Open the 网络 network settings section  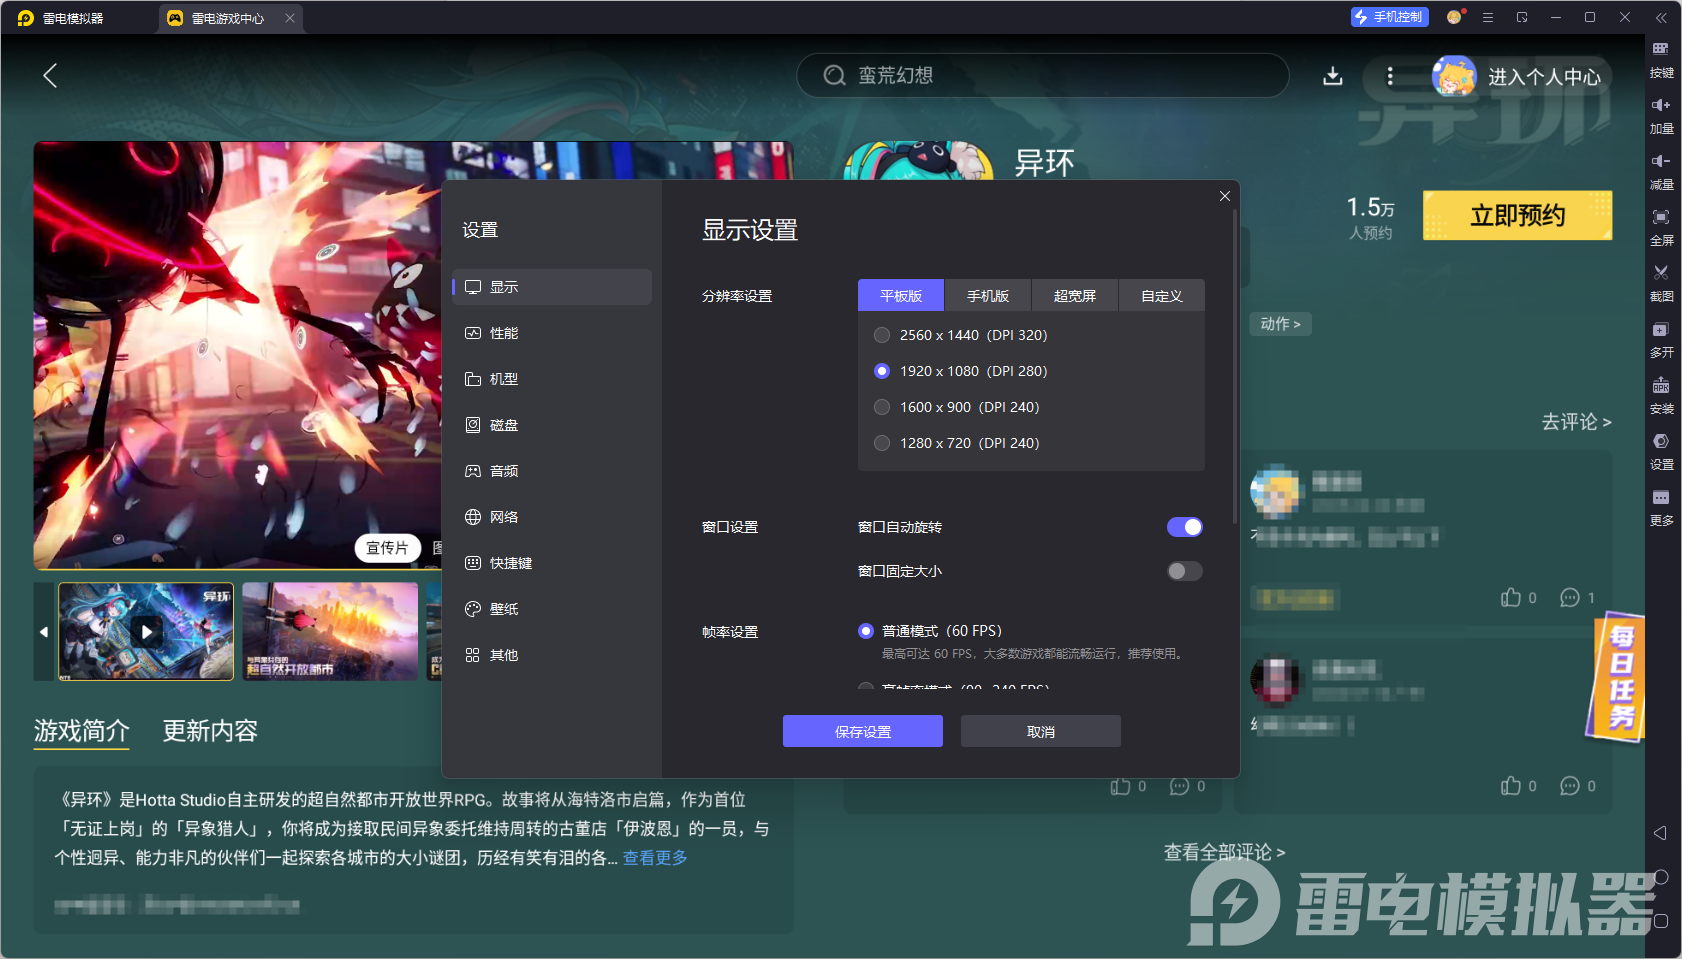pos(503,516)
